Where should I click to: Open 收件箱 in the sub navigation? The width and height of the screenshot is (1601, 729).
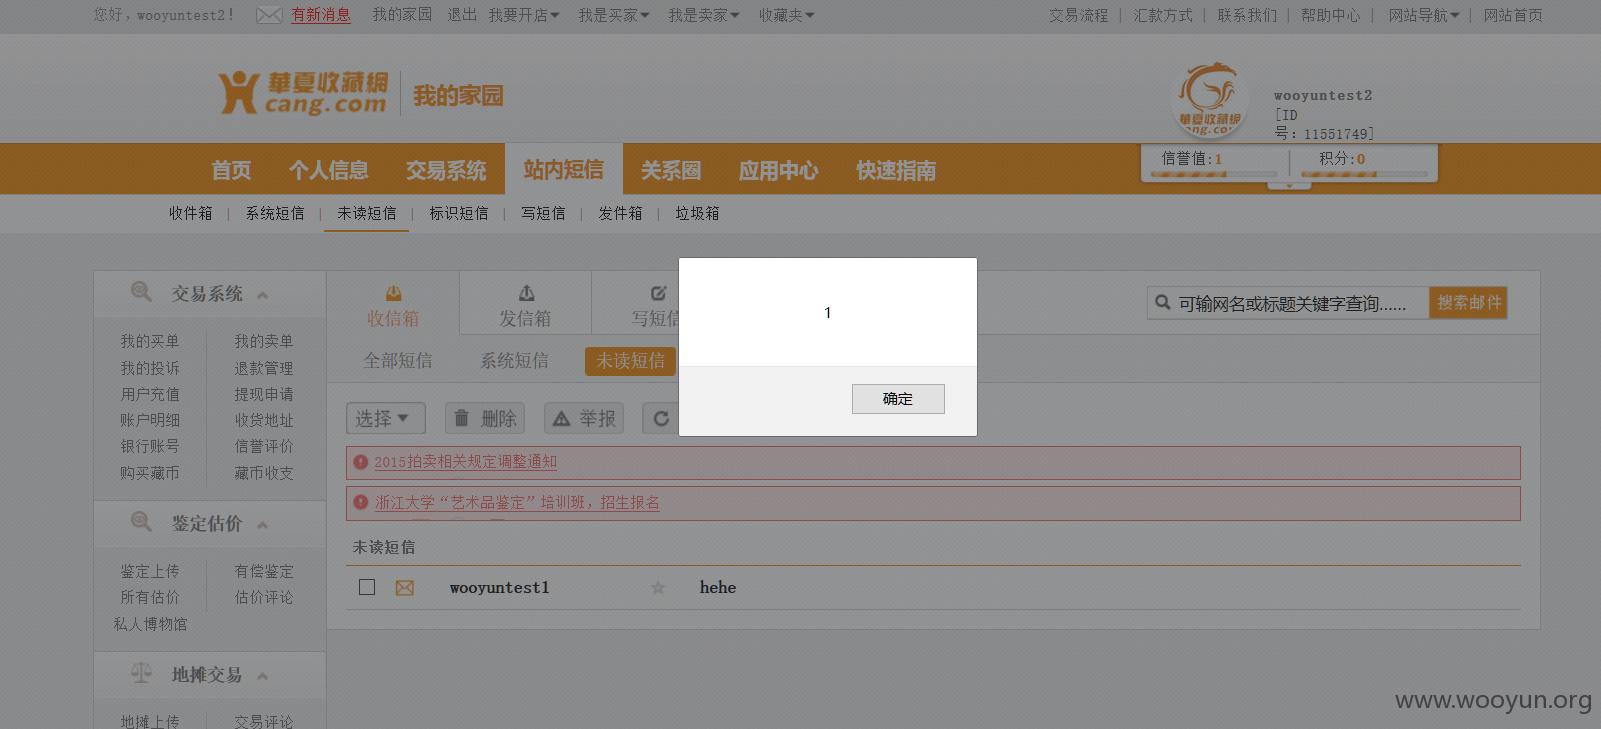190,213
